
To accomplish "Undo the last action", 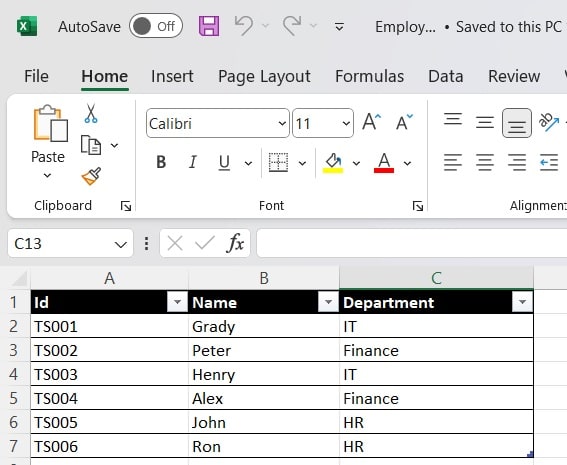I will click(x=244, y=26).
